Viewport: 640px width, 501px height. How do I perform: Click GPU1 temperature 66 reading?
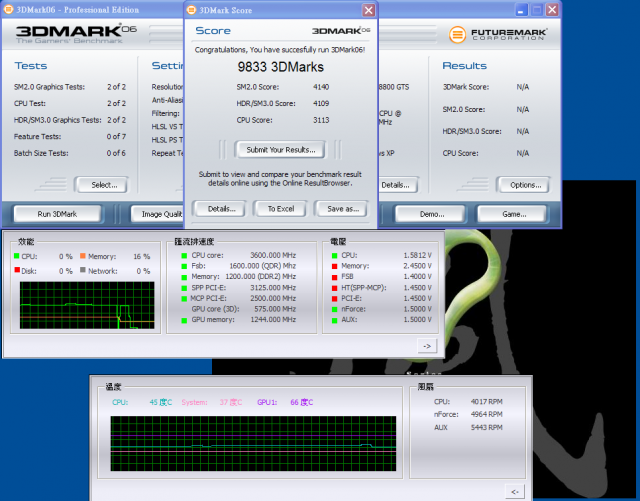click(x=302, y=402)
